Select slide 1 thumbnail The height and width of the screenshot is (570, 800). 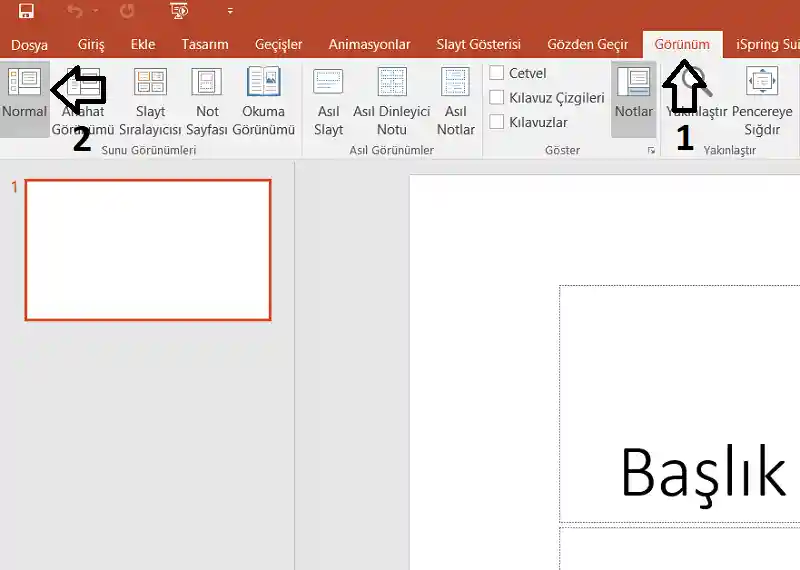148,250
